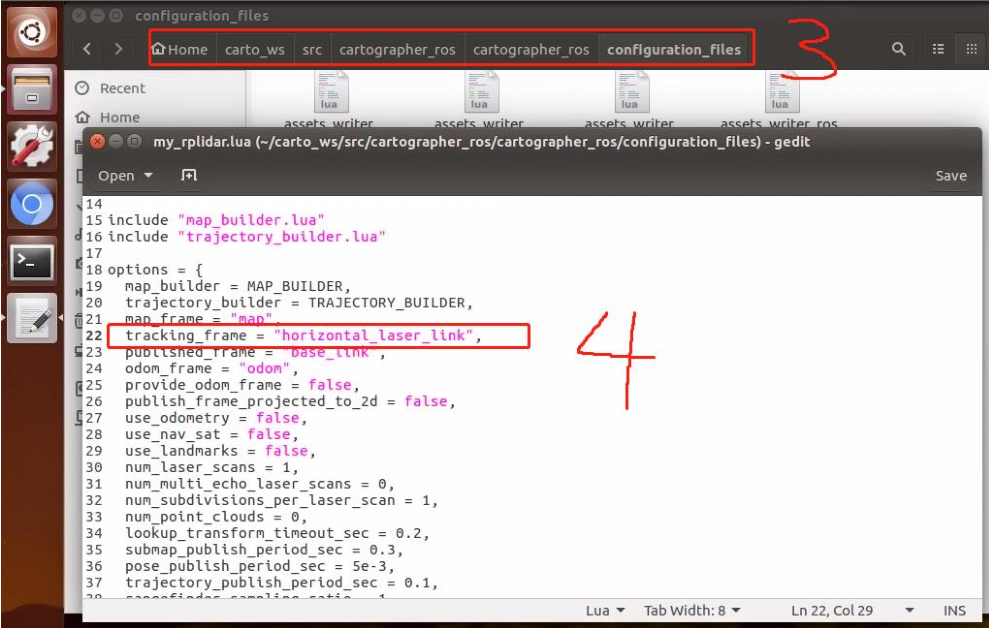Switch Files to list view
Image resolution: width=989 pixels, height=628 pixels.
click(x=939, y=49)
